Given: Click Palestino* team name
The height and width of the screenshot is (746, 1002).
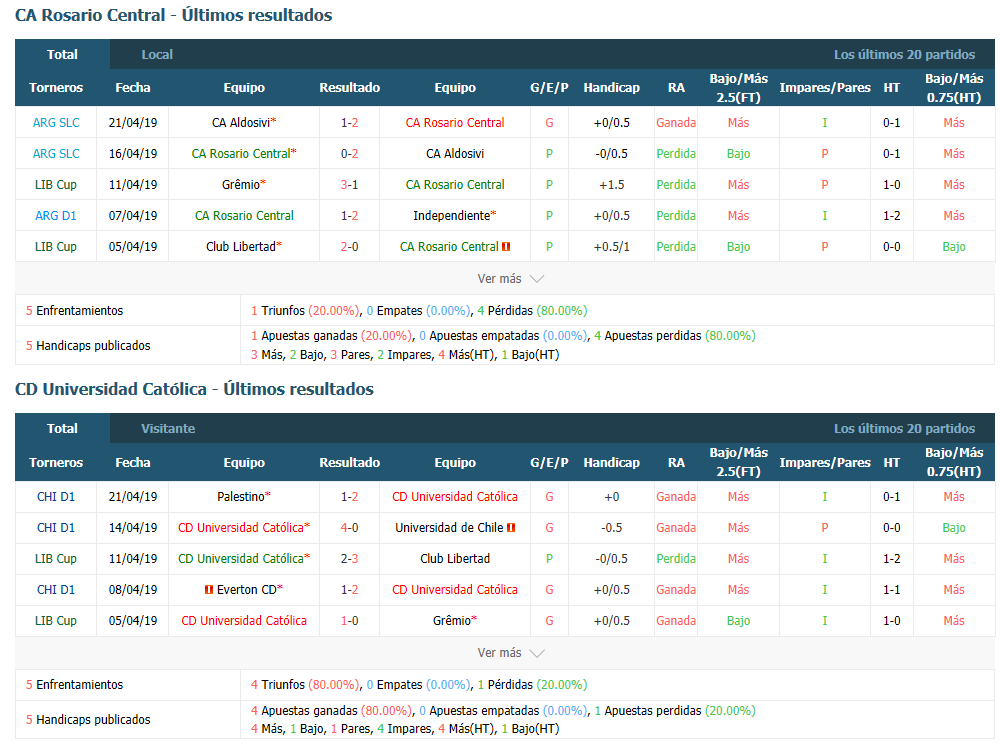Looking at the screenshot, I should [244, 497].
